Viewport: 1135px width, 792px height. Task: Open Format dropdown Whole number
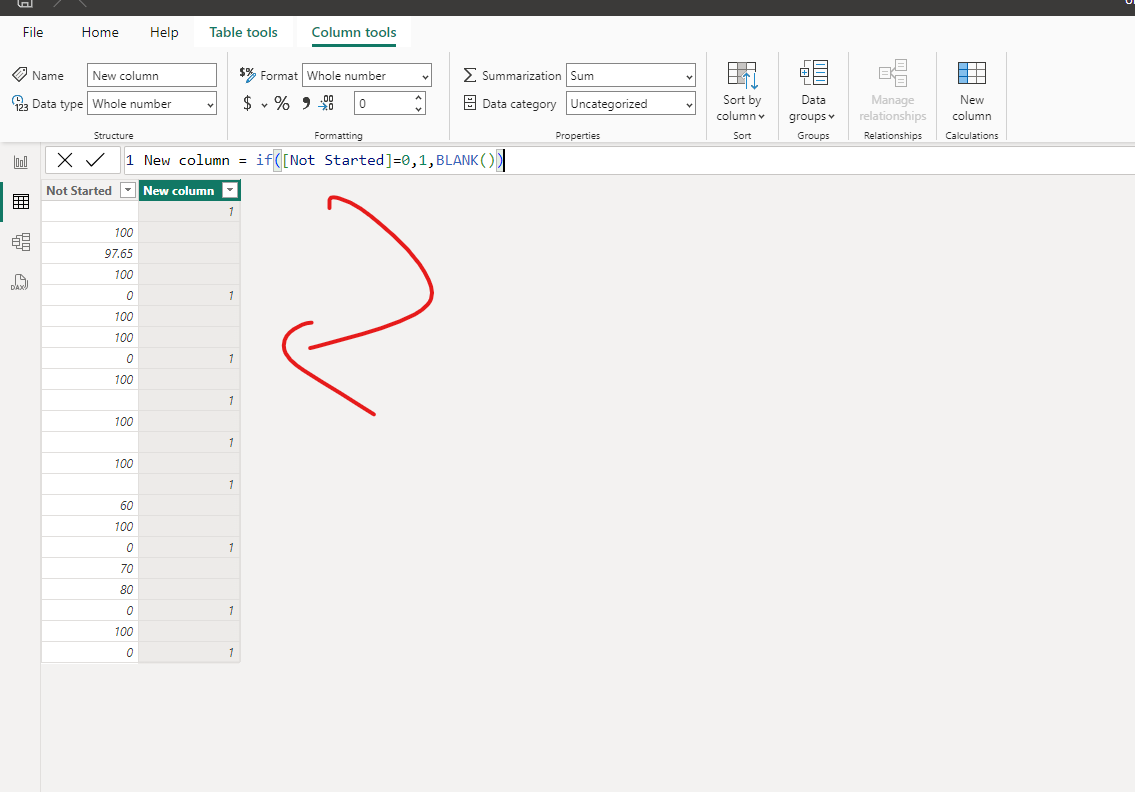tap(367, 75)
